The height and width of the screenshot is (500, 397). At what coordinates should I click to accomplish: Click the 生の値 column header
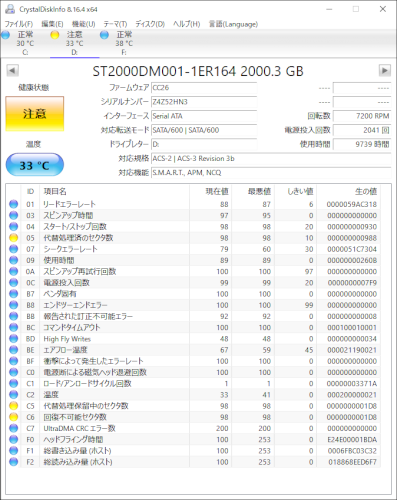(x=366, y=191)
